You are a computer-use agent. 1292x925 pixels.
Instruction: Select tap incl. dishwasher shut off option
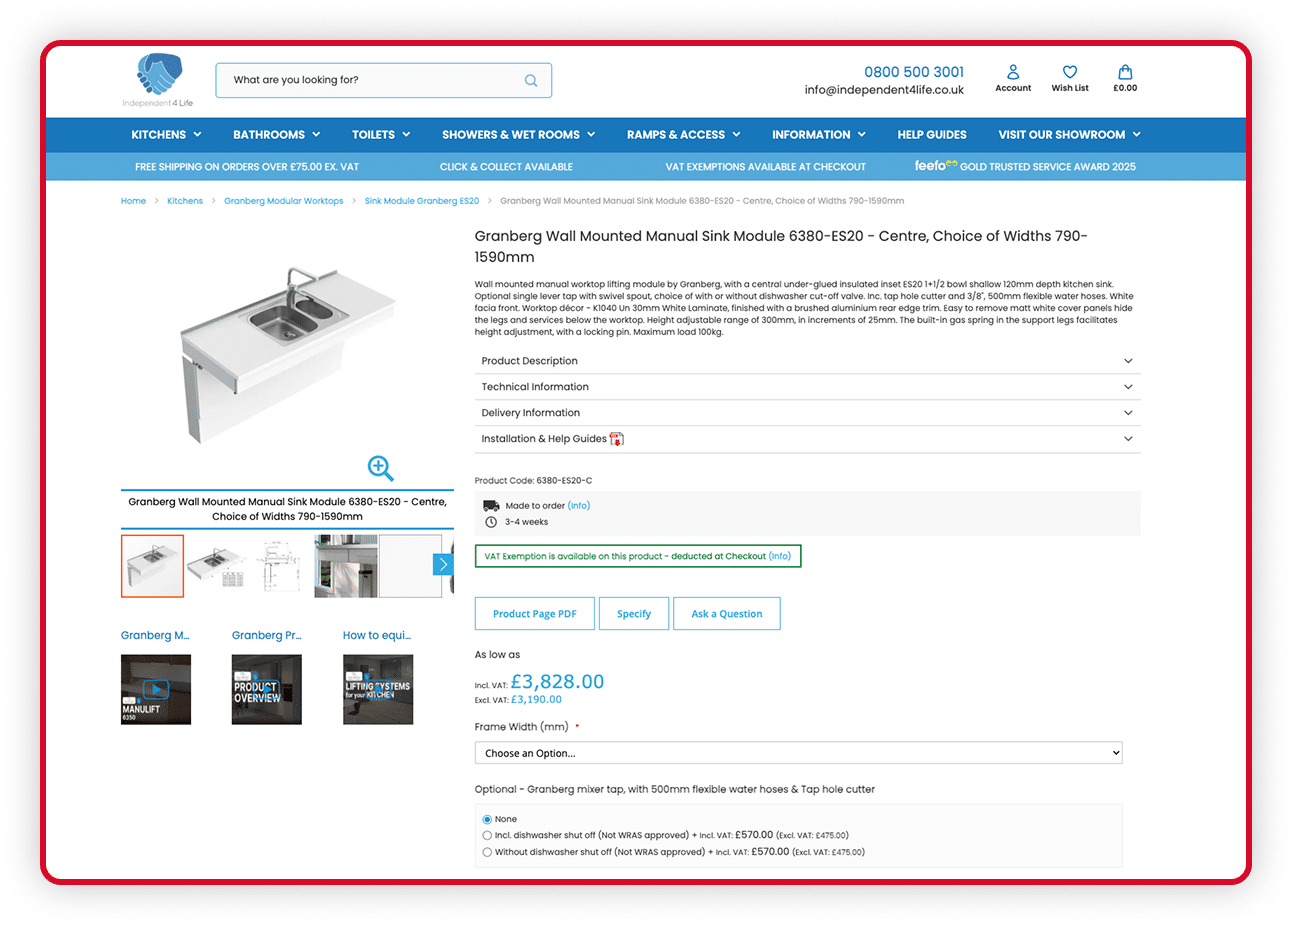[x=488, y=835]
